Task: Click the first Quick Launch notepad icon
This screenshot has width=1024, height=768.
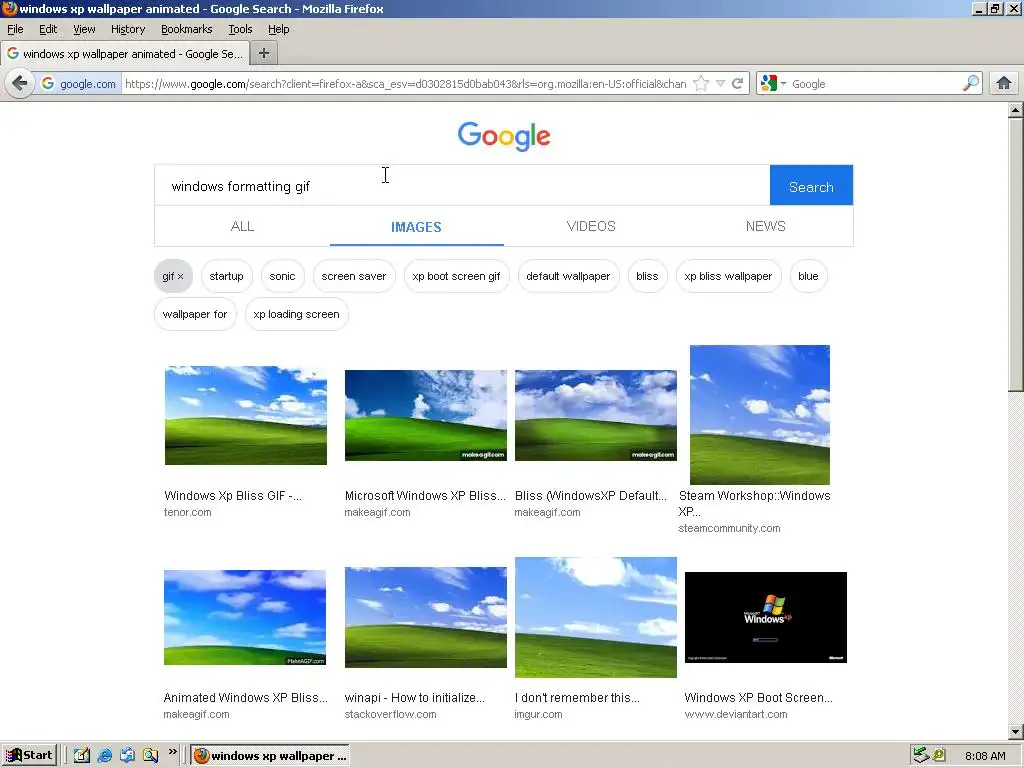Action: click(82, 756)
